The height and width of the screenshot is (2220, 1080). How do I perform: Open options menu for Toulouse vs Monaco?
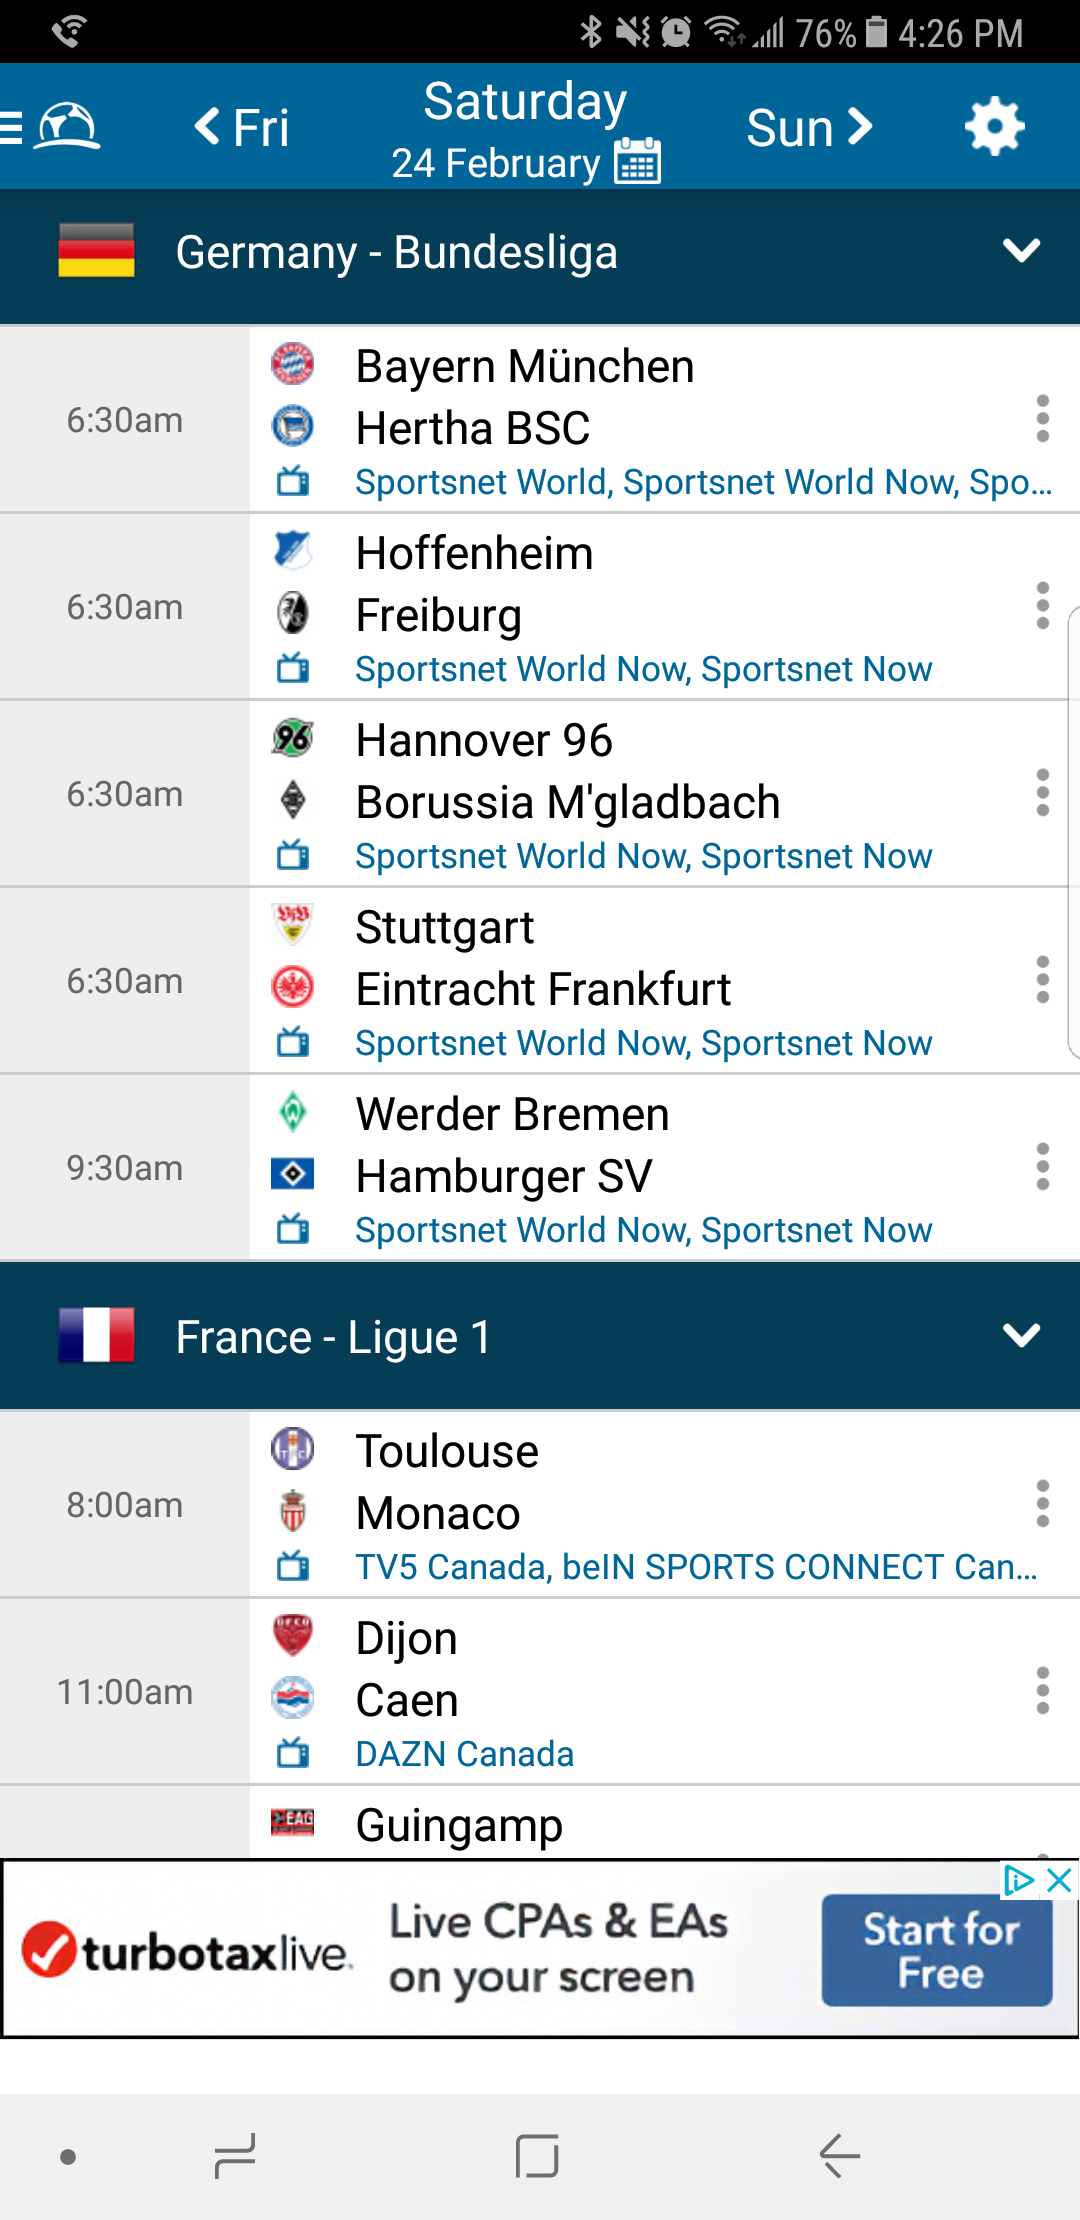tap(1042, 1504)
